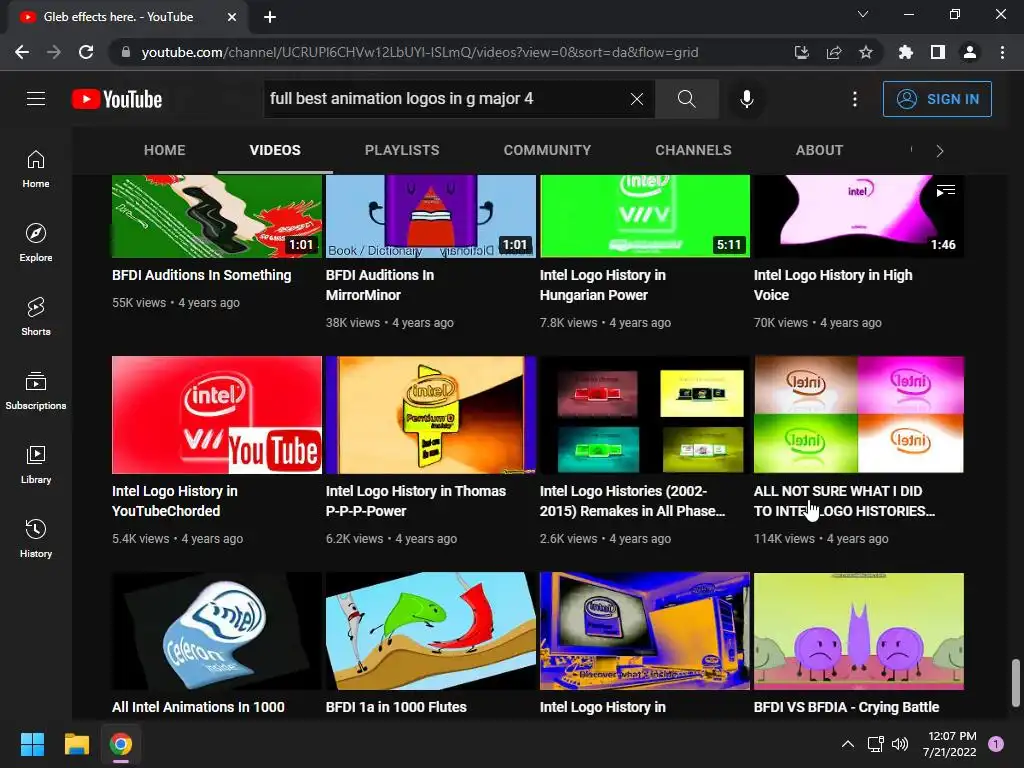The width and height of the screenshot is (1024, 768).
Task: Open Intel Logo History in YouTubeChorded thumbnail
Action: (x=217, y=415)
